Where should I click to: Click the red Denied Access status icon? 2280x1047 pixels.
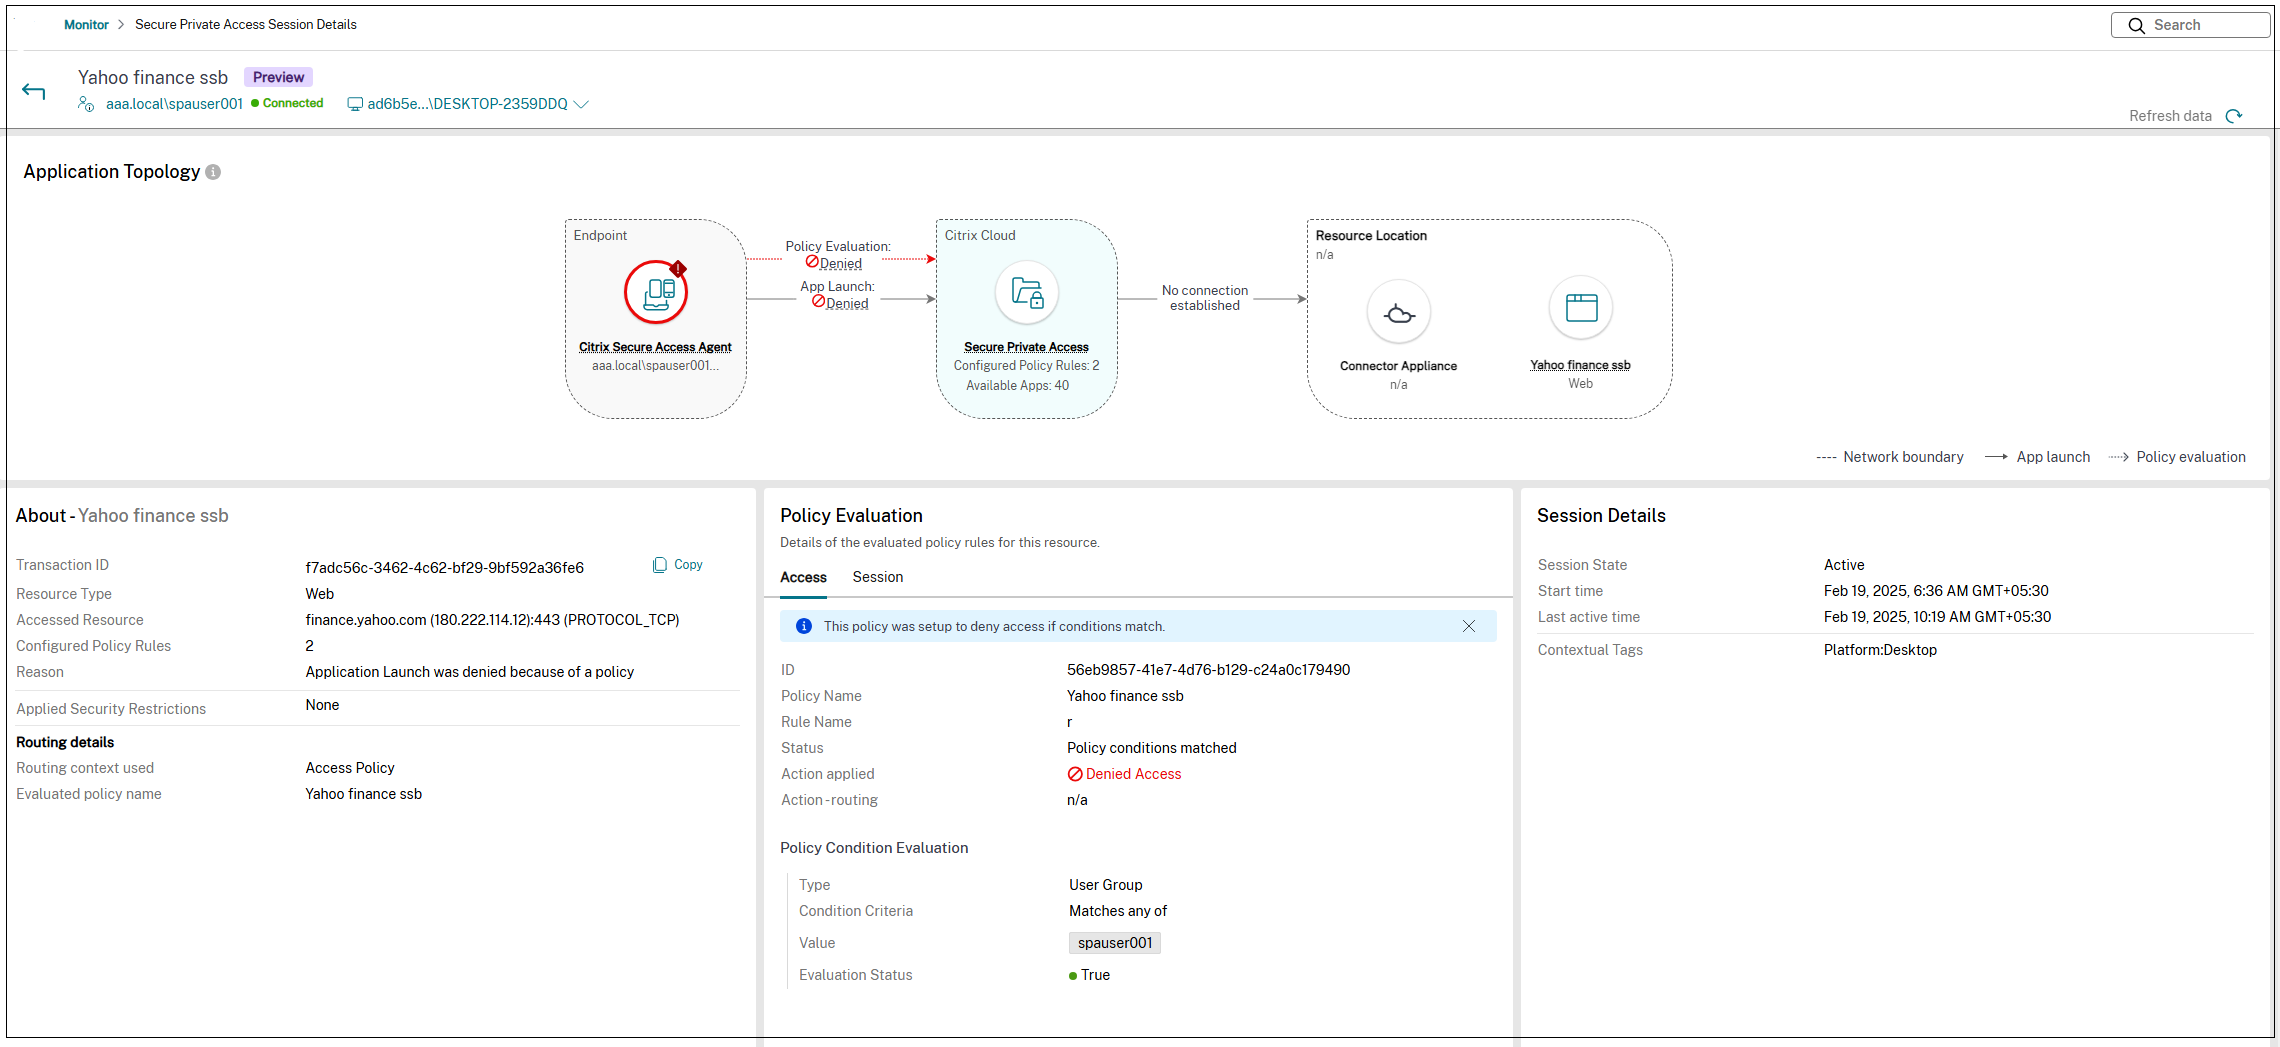click(x=1075, y=774)
